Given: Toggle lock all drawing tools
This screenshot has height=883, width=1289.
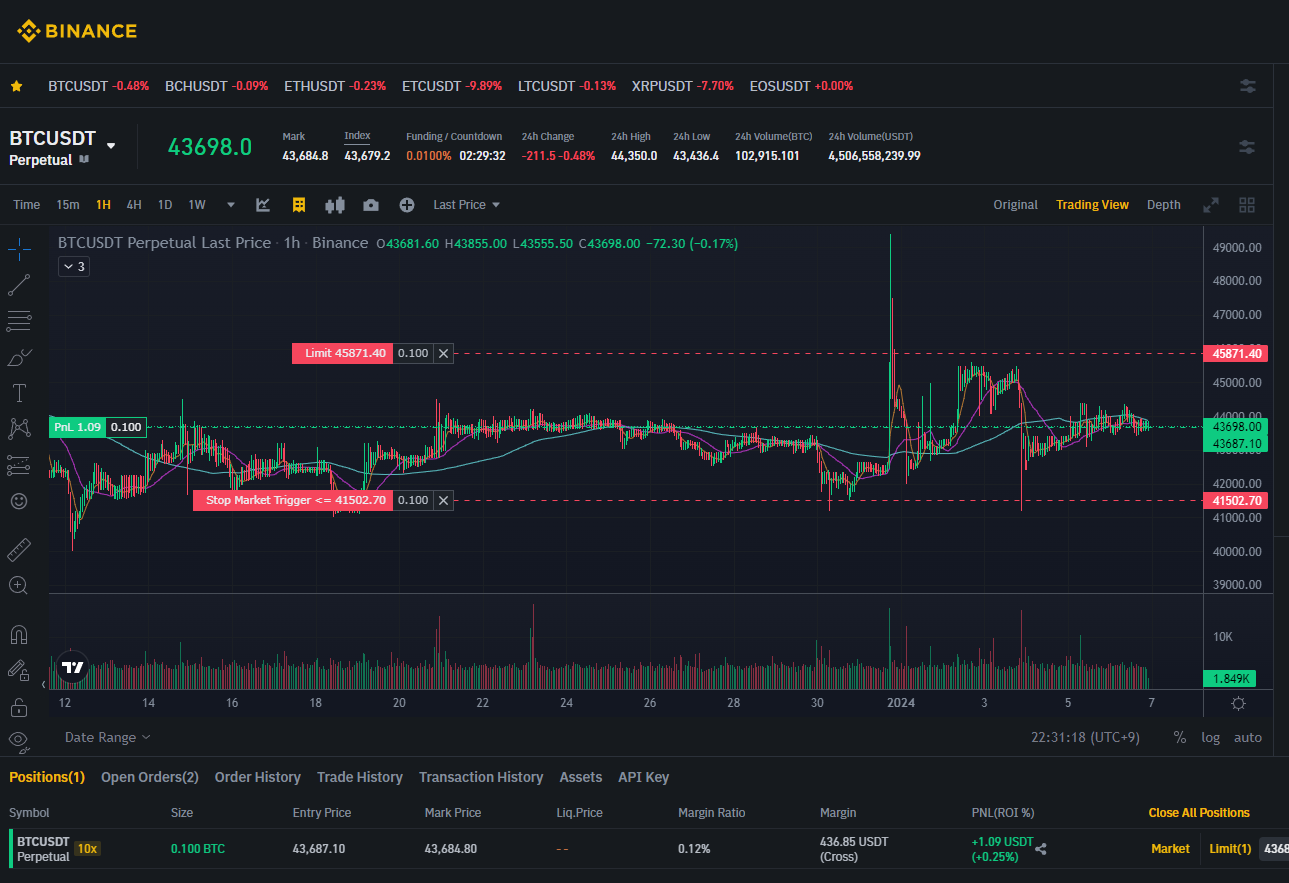Looking at the screenshot, I should [x=19, y=707].
